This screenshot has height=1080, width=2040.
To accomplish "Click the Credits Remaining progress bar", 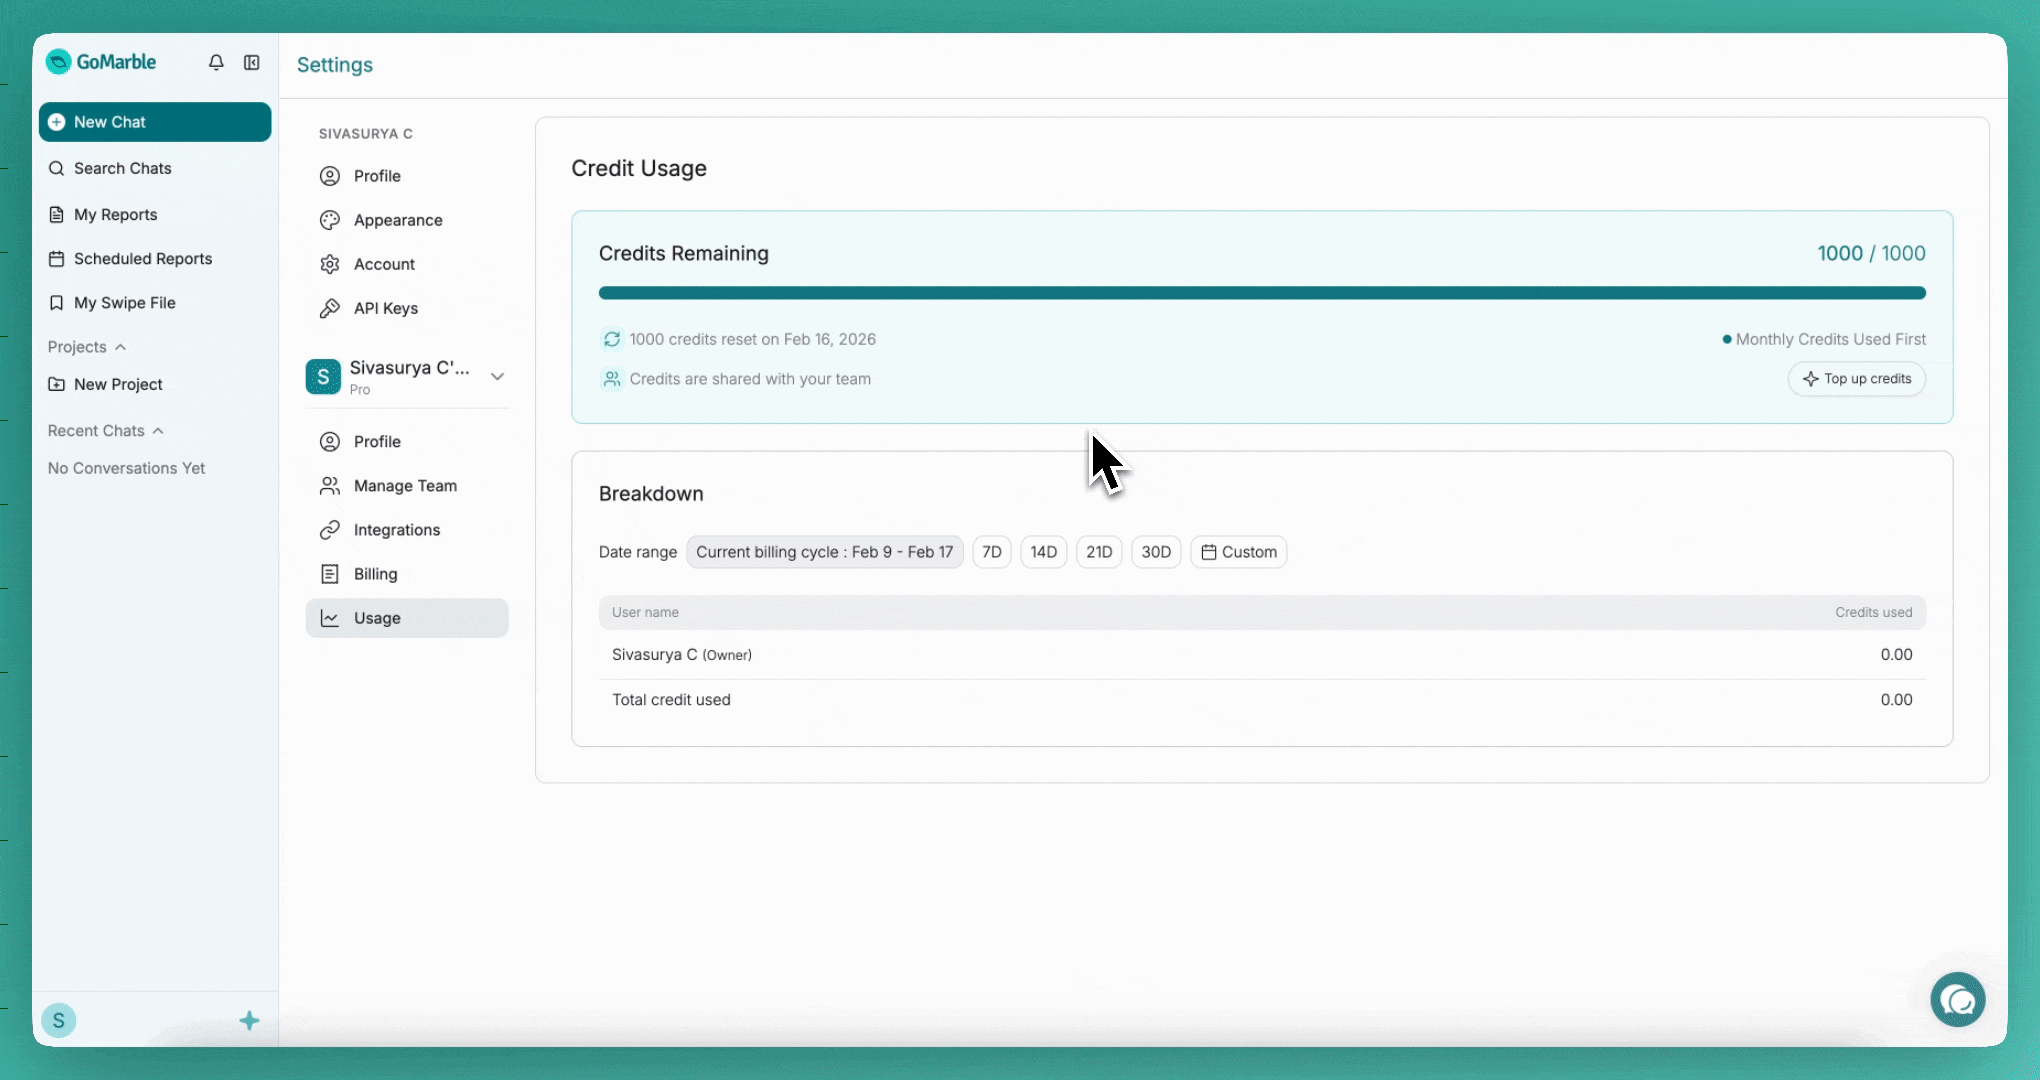I will 1261,293.
